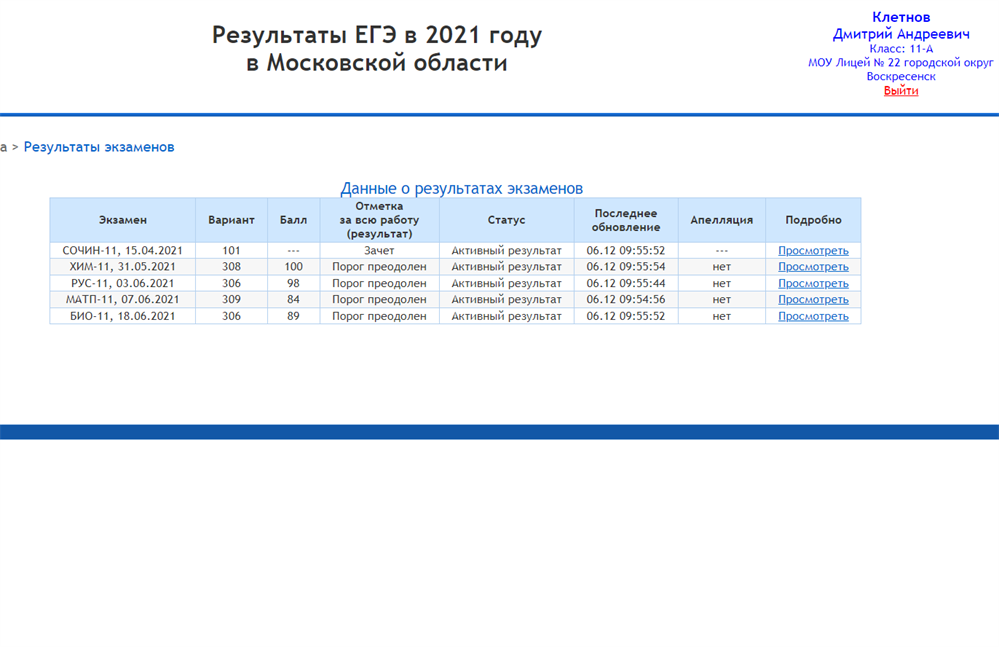Click variant 309 in МАТП-11 row
The width and height of the screenshot is (999, 647).
pos(231,299)
